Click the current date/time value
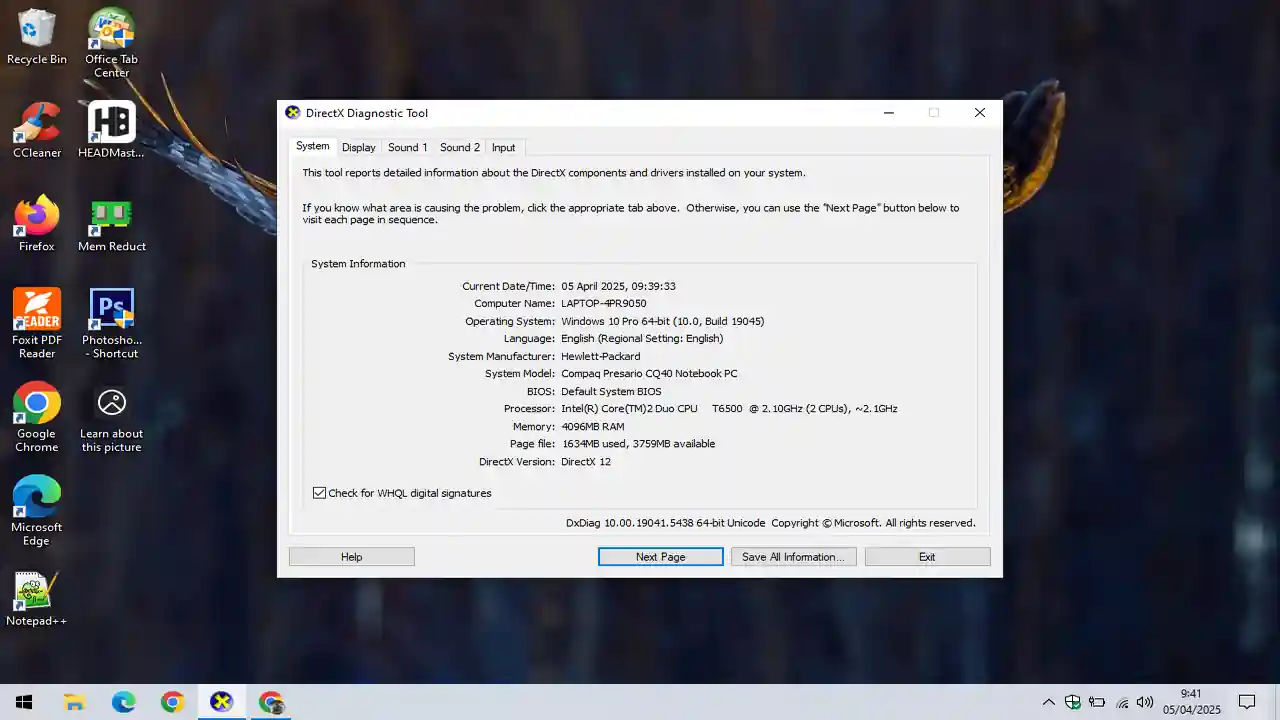 pyautogui.click(x=619, y=286)
